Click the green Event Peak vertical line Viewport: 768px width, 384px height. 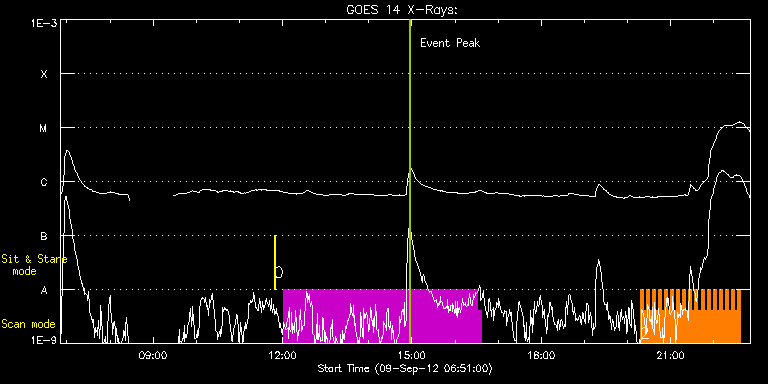[x=410, y=181]
